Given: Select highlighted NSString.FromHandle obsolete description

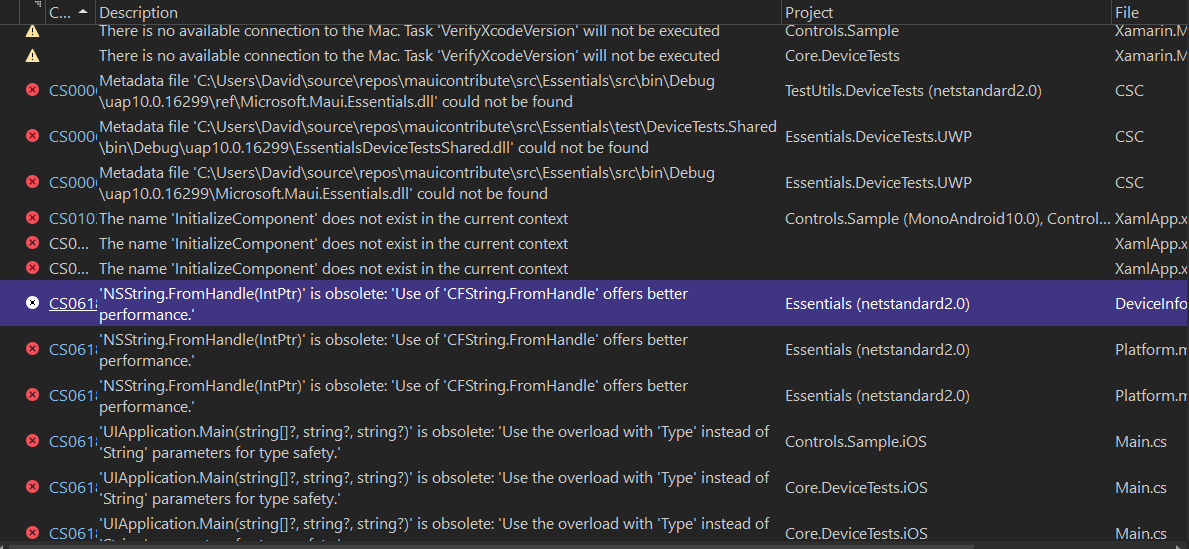Looking at the screenshot, I should (394, 303).
